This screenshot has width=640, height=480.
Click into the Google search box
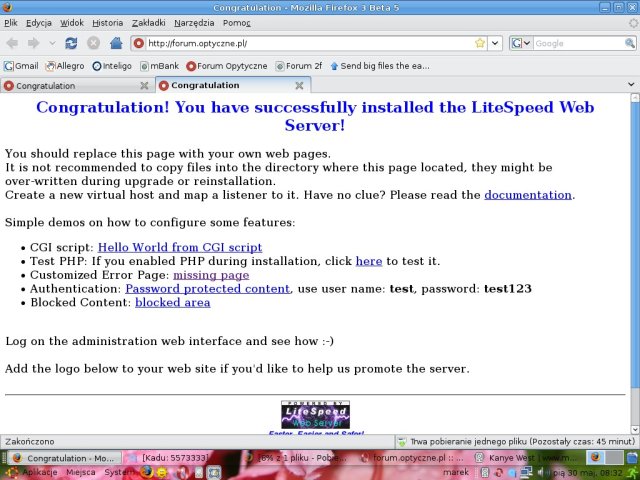point(578,43)
